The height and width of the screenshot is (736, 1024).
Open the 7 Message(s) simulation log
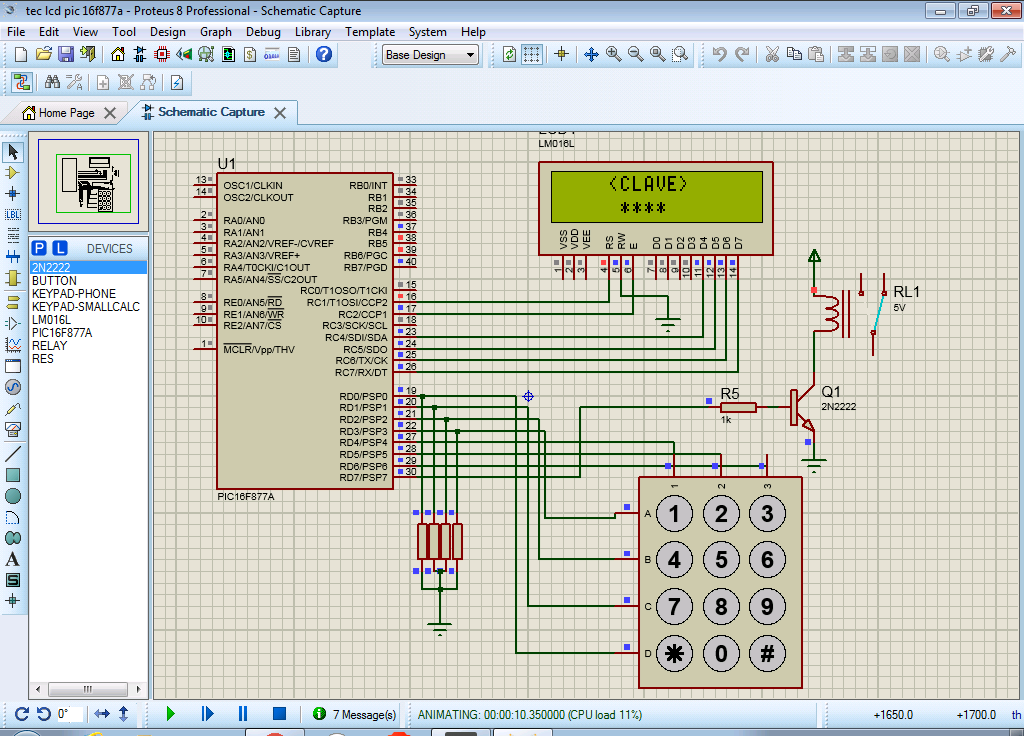(x=355, y=714)
